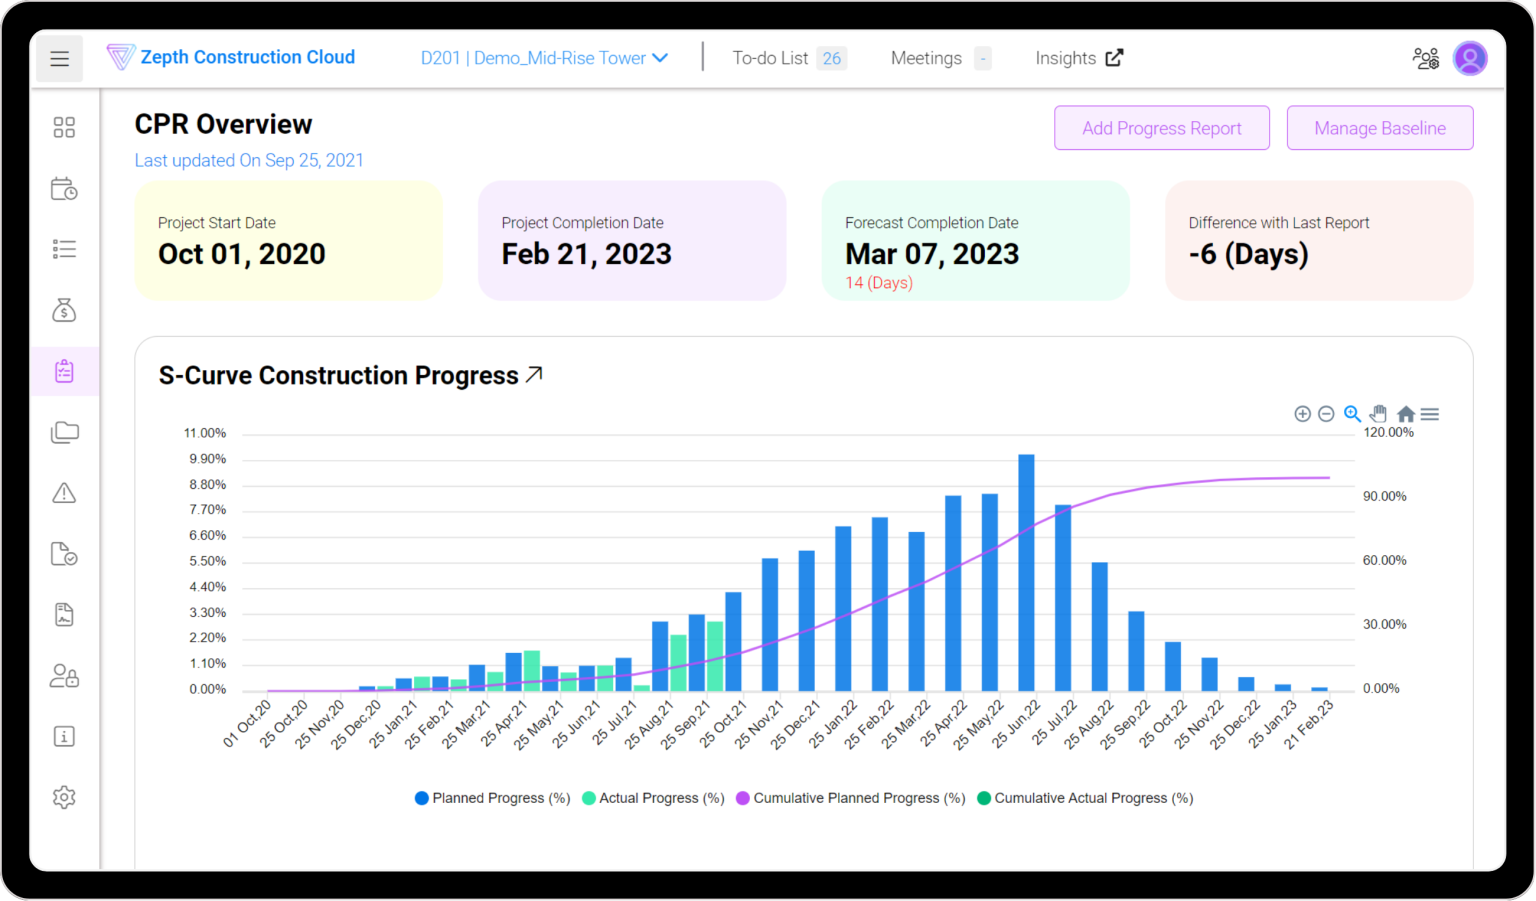Pan the S-Curve chart using the hand tool
The image size is (1536, 901).
click(x=1378, y=413)
